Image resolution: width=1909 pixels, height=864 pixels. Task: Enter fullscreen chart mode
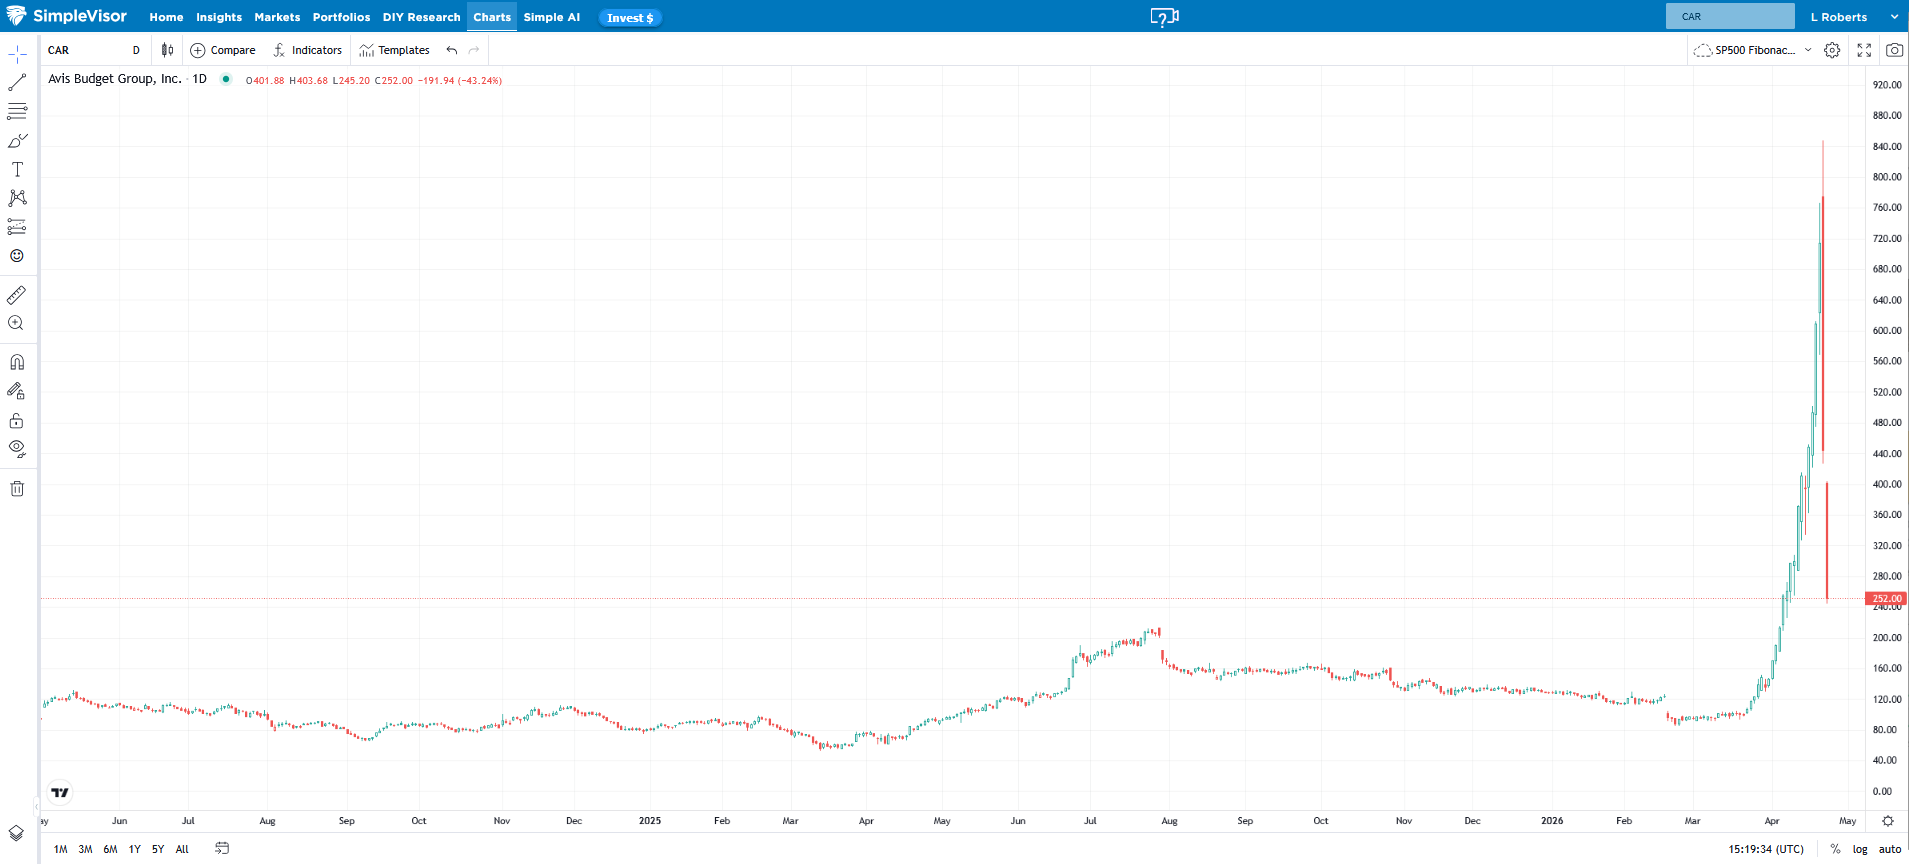[1864, 50]
